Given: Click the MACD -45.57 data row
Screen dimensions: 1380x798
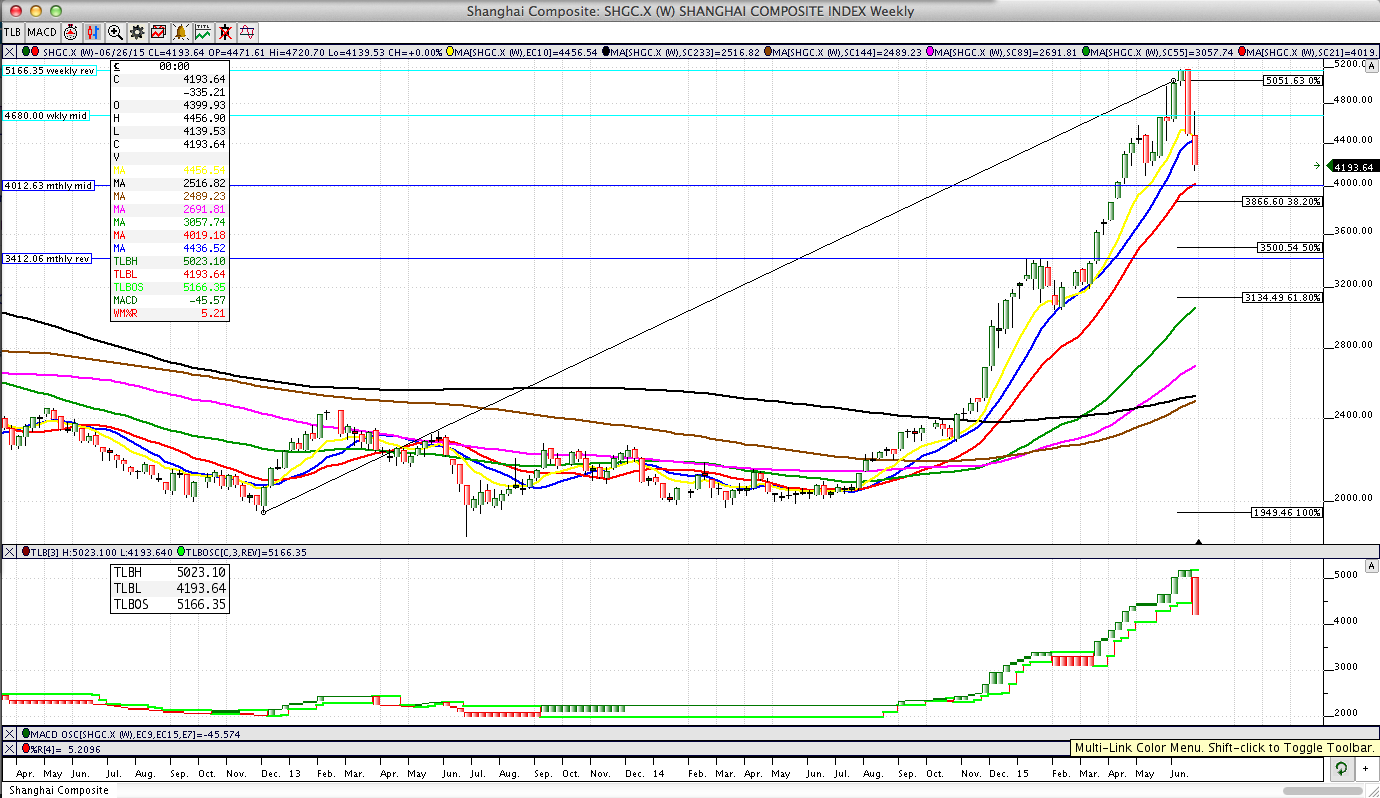Looking at the screenshot, I should click(170, 300).
